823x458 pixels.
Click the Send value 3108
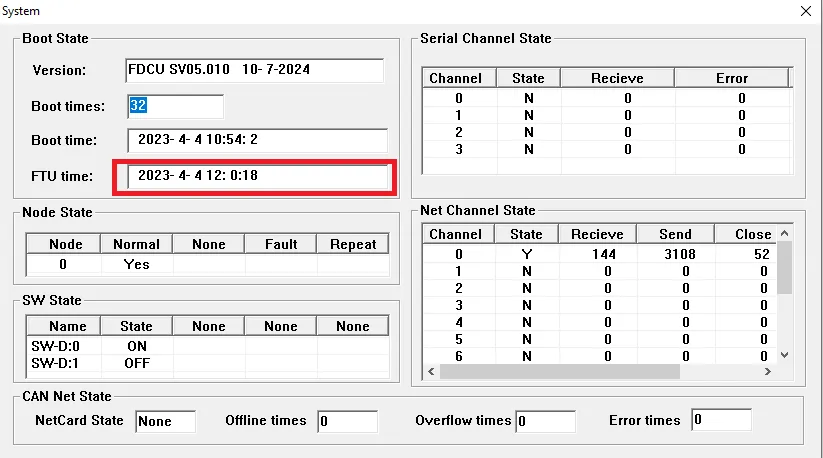click(680, 254)
